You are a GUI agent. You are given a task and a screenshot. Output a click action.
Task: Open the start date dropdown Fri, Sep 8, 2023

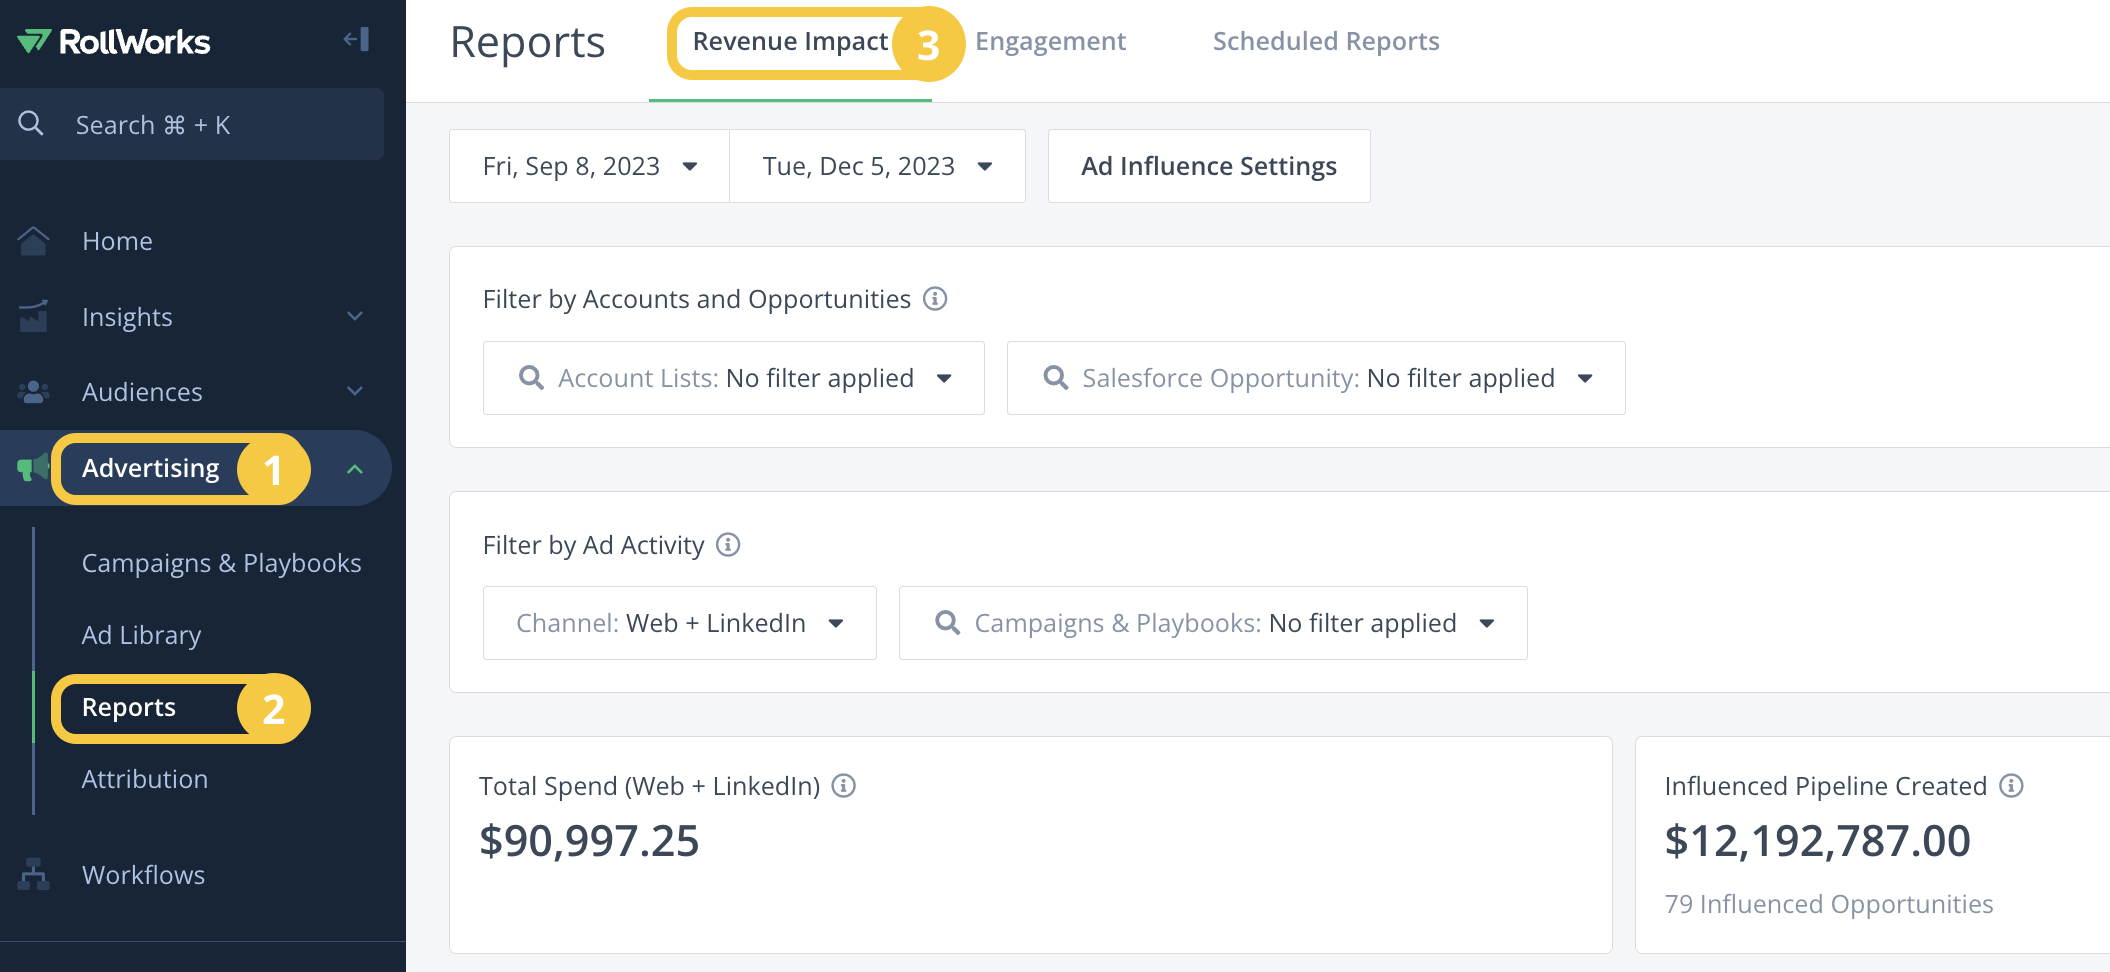tap(589, 166)
